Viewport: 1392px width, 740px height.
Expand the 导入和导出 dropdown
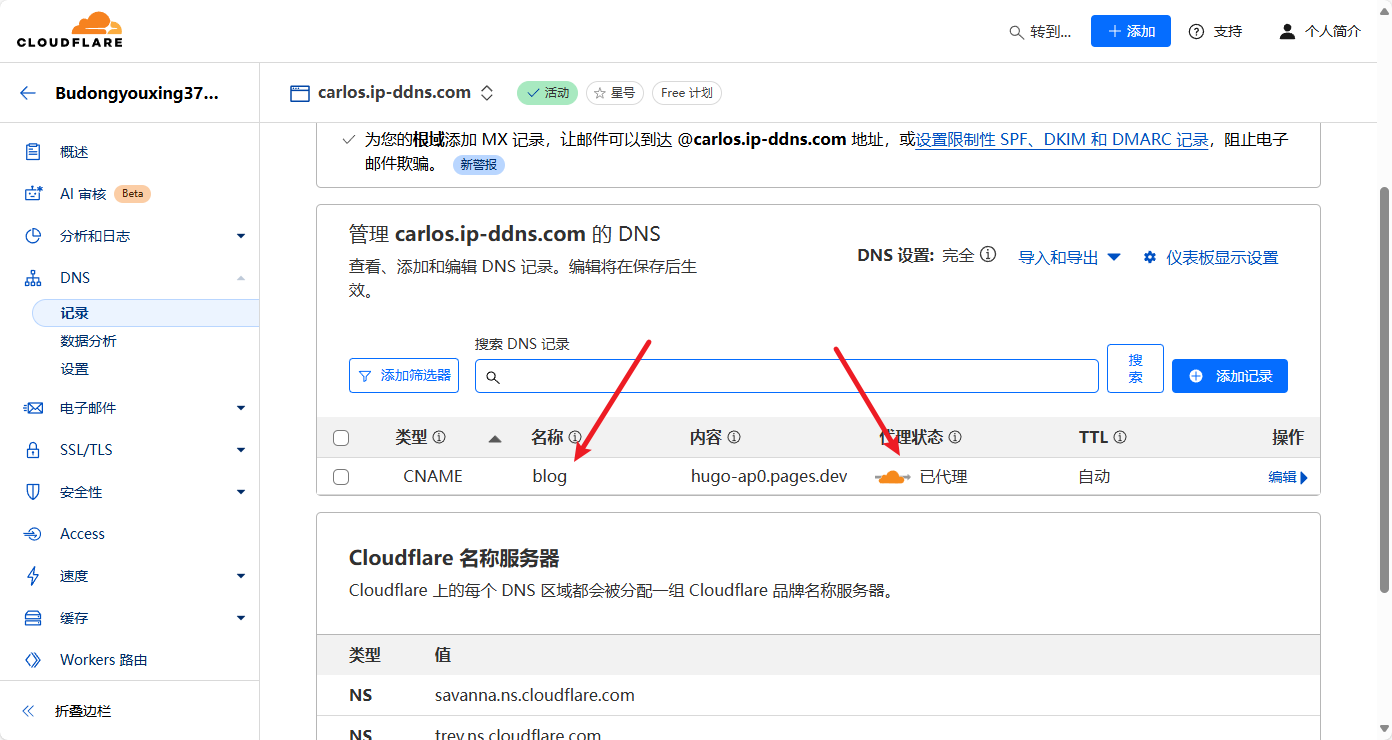coord(1069,257)
